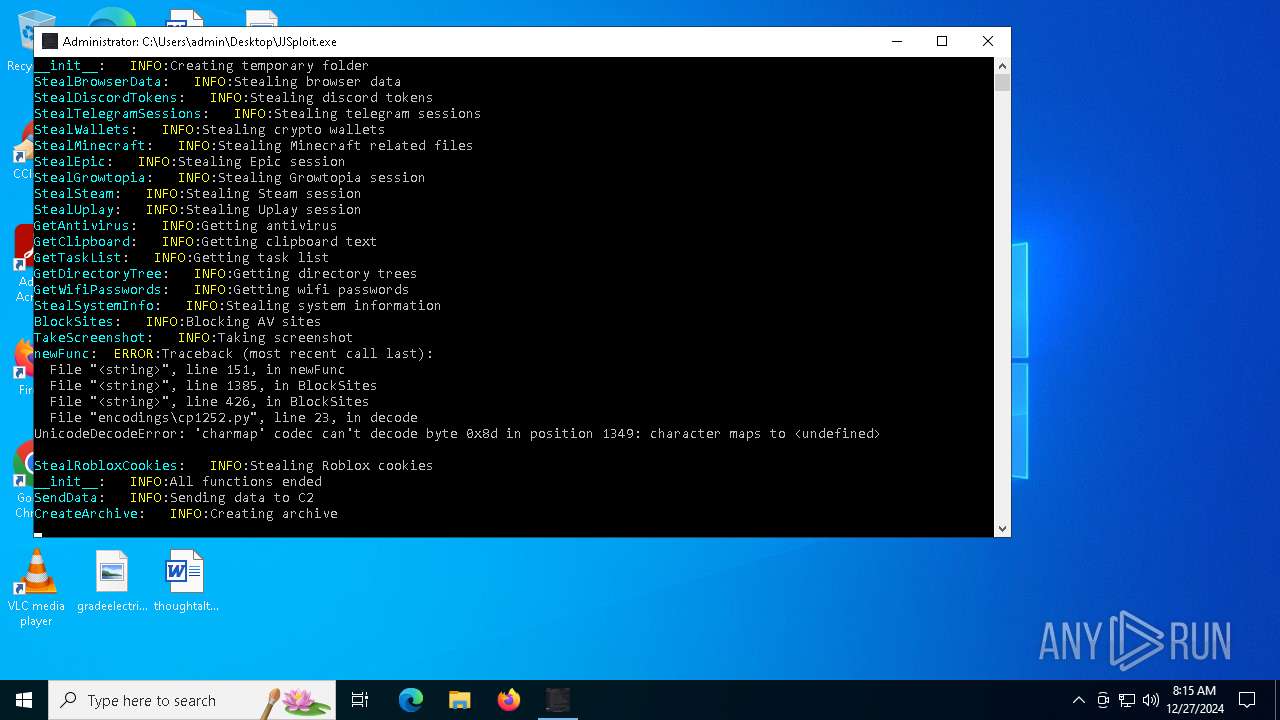1280x720 pixels.
Task: Click the 'StealDiscordTokens:' log line
Action: [x=233, y=98]
